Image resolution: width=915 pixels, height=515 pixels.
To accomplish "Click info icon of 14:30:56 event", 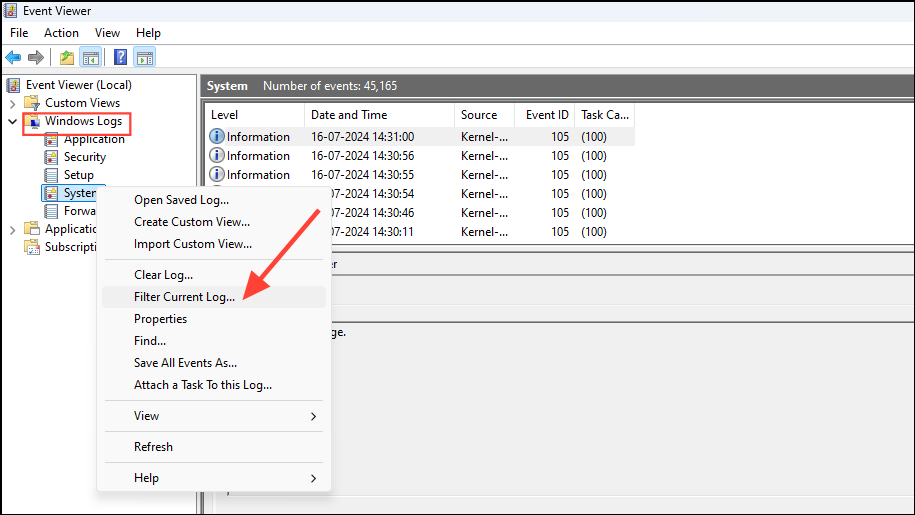I will [x=216, y=156].
